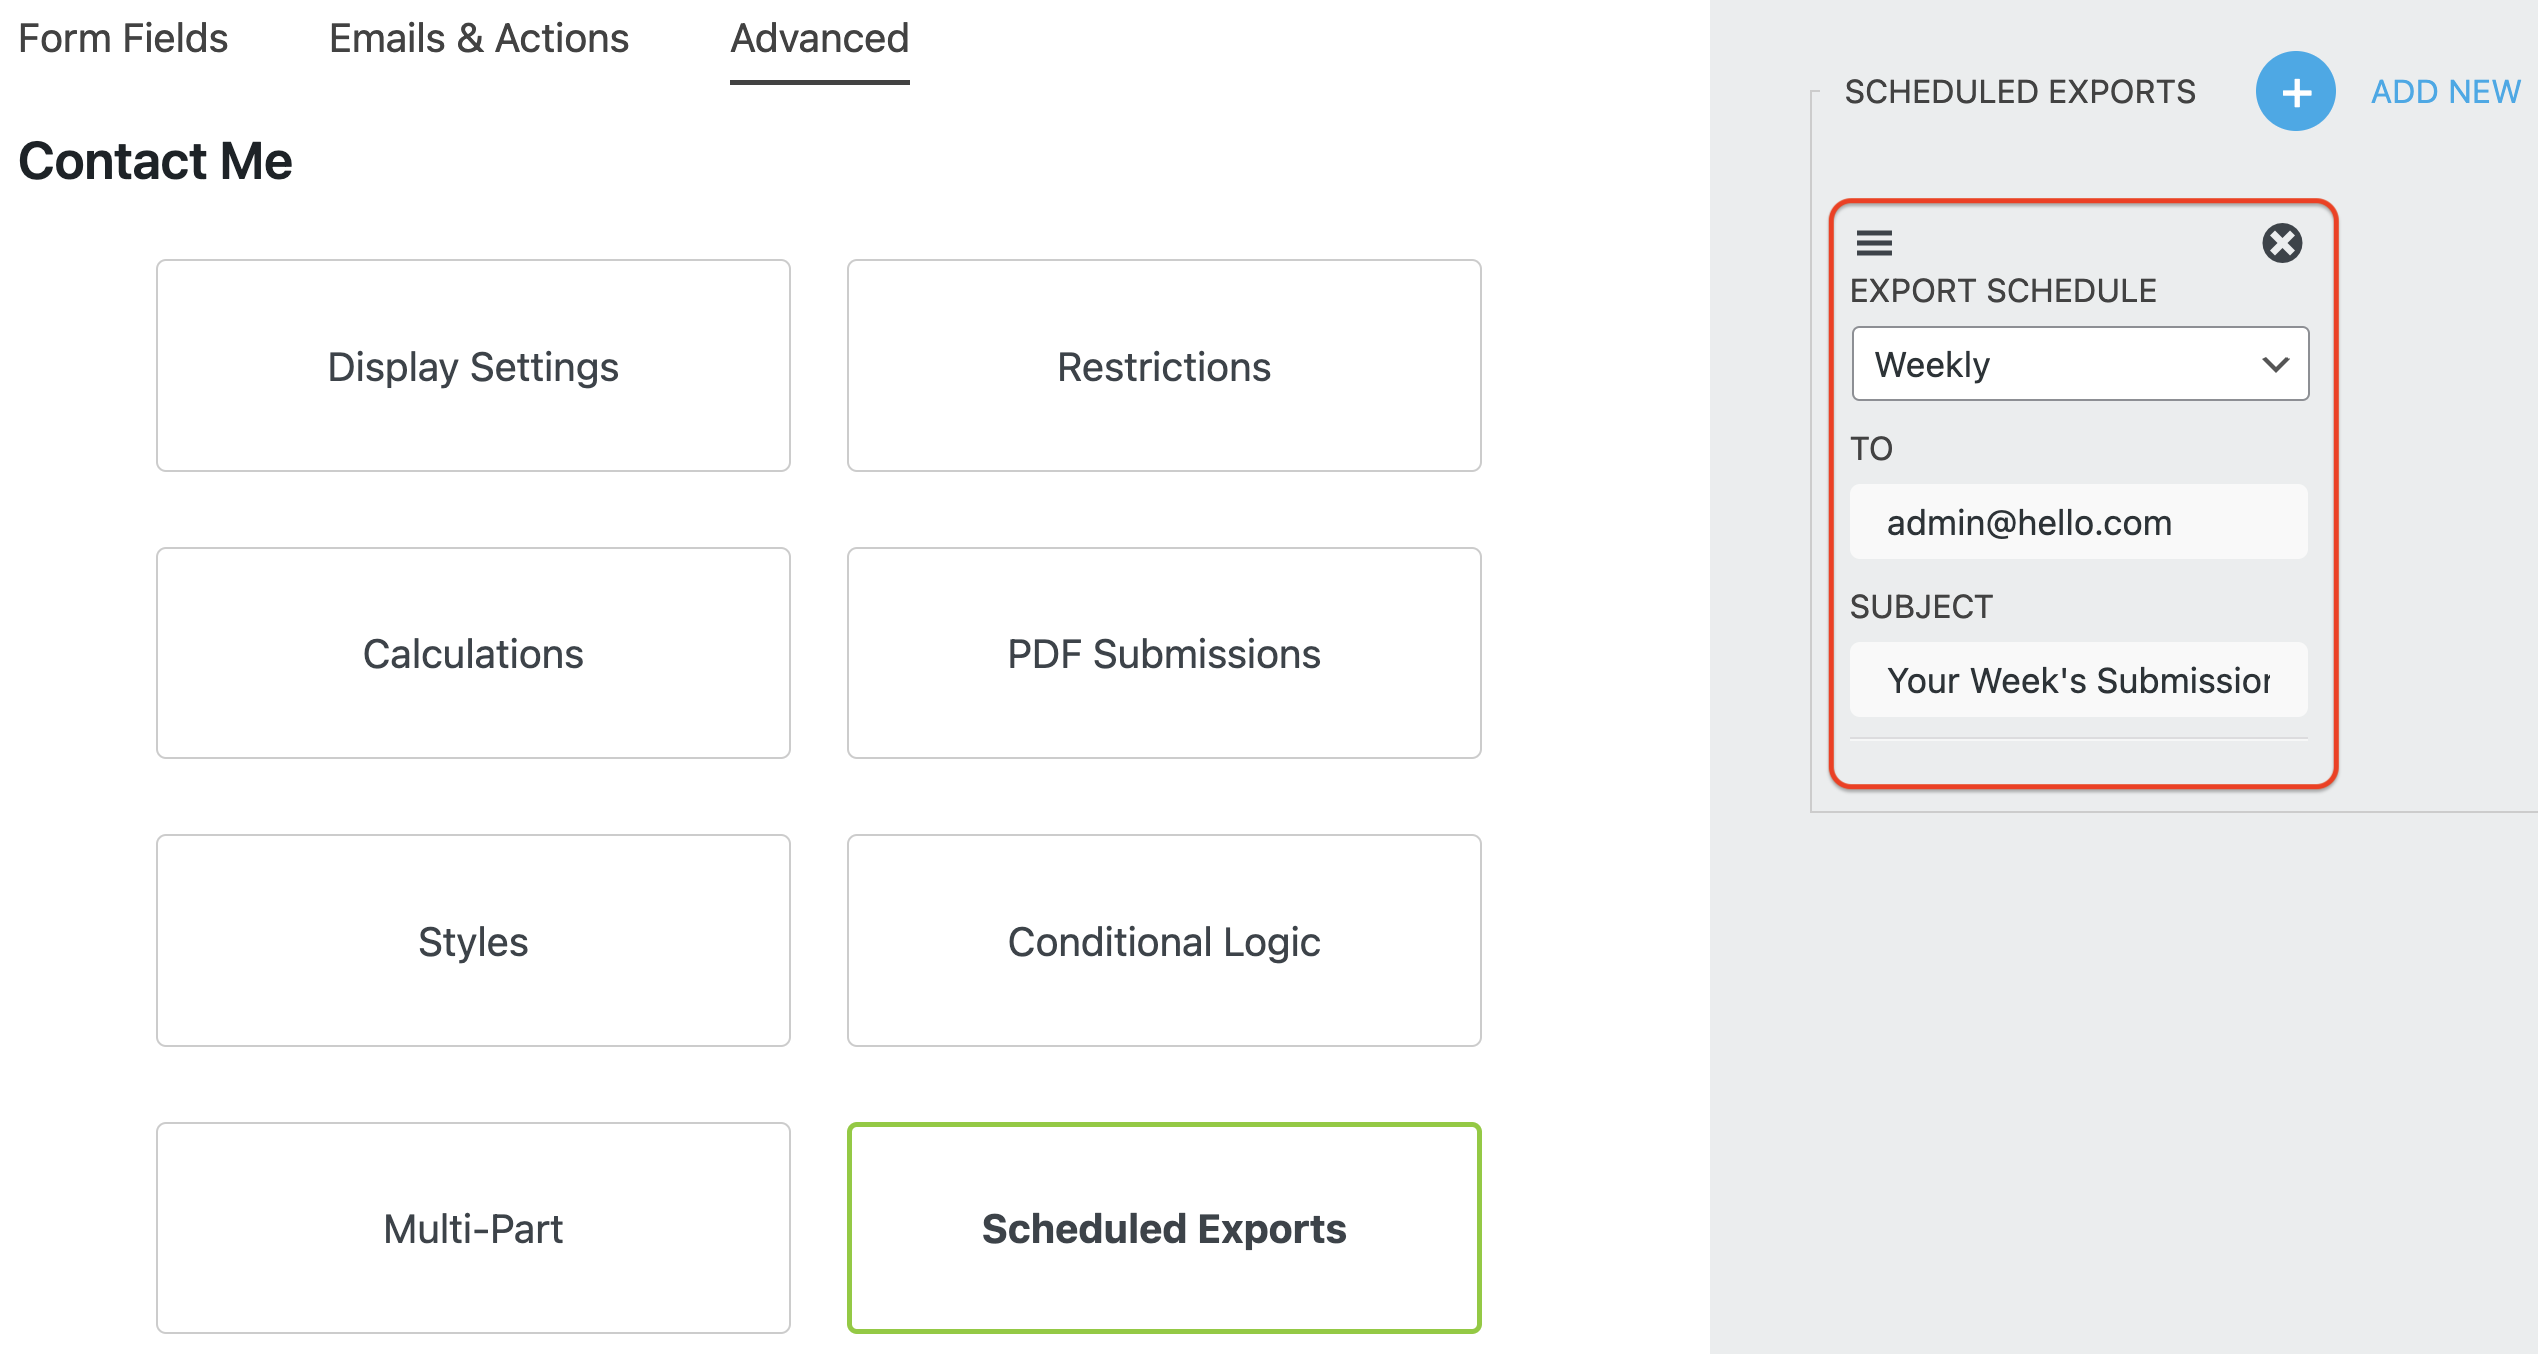Click the ADD NEW link
This screenshot has height=1354, width=2538.
[2446, 91]
